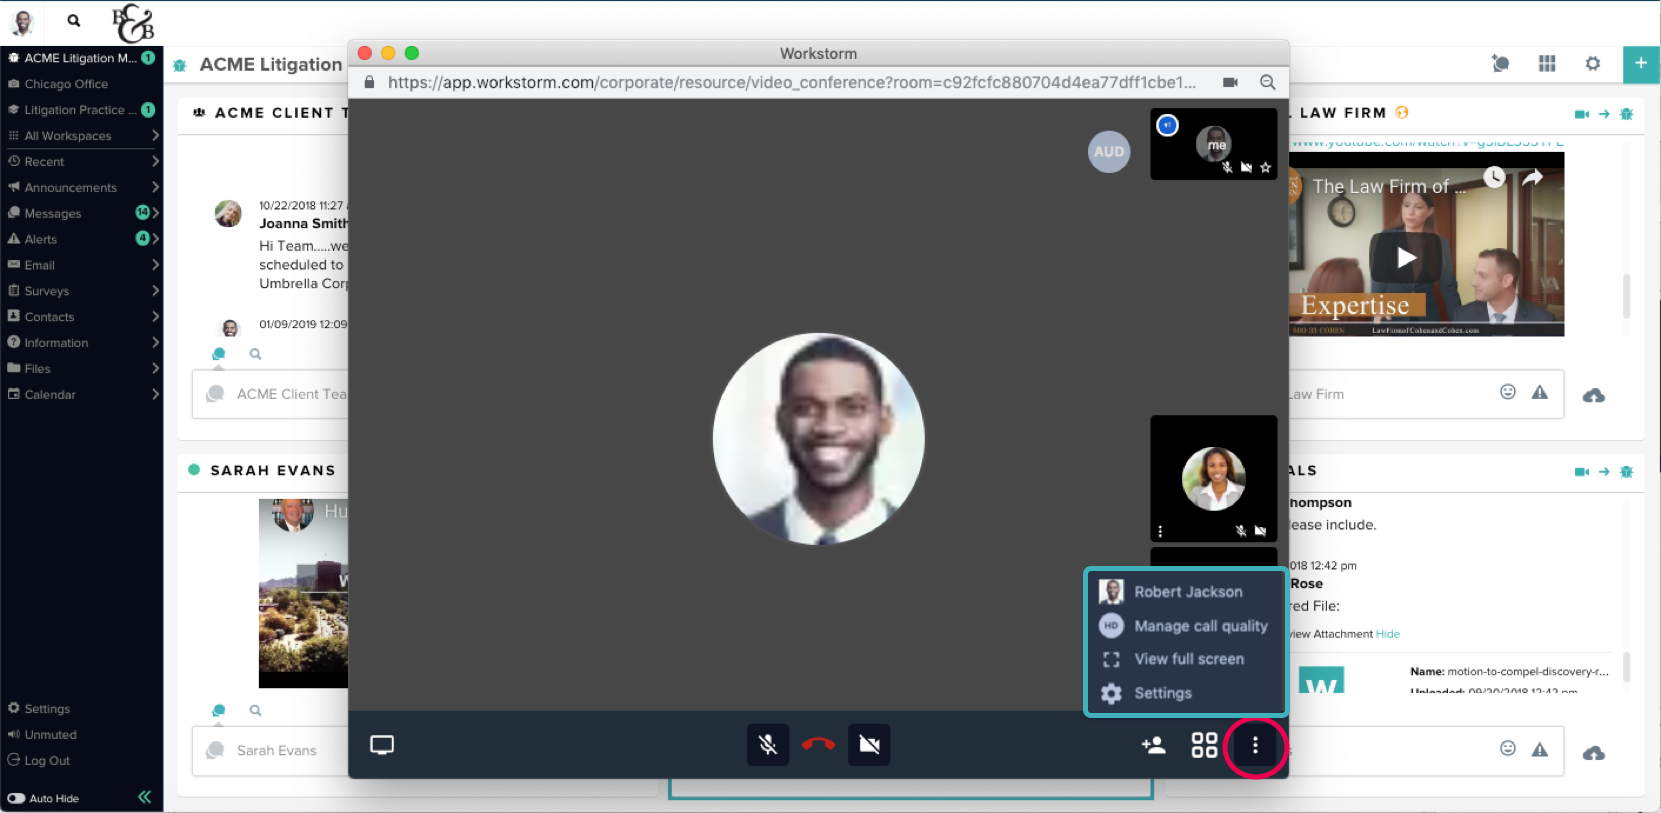The height and width of the screenshot is (813, 1661).
Task: Invite a participant with add-person icon
Action: (1153, 745)
